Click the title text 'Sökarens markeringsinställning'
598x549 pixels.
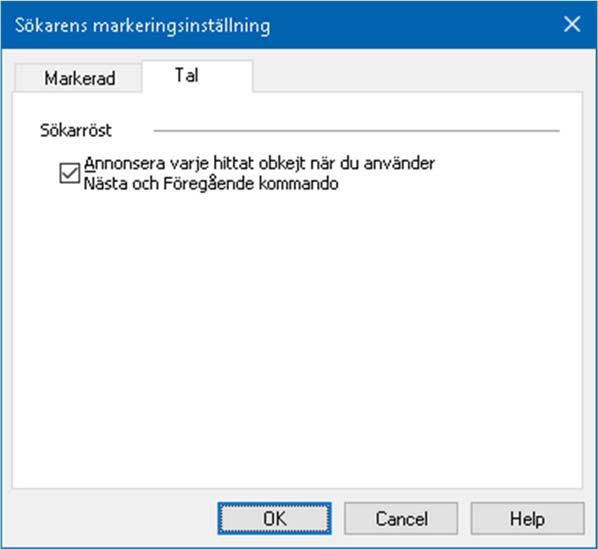pyautogui.click(x=143, y=26)
